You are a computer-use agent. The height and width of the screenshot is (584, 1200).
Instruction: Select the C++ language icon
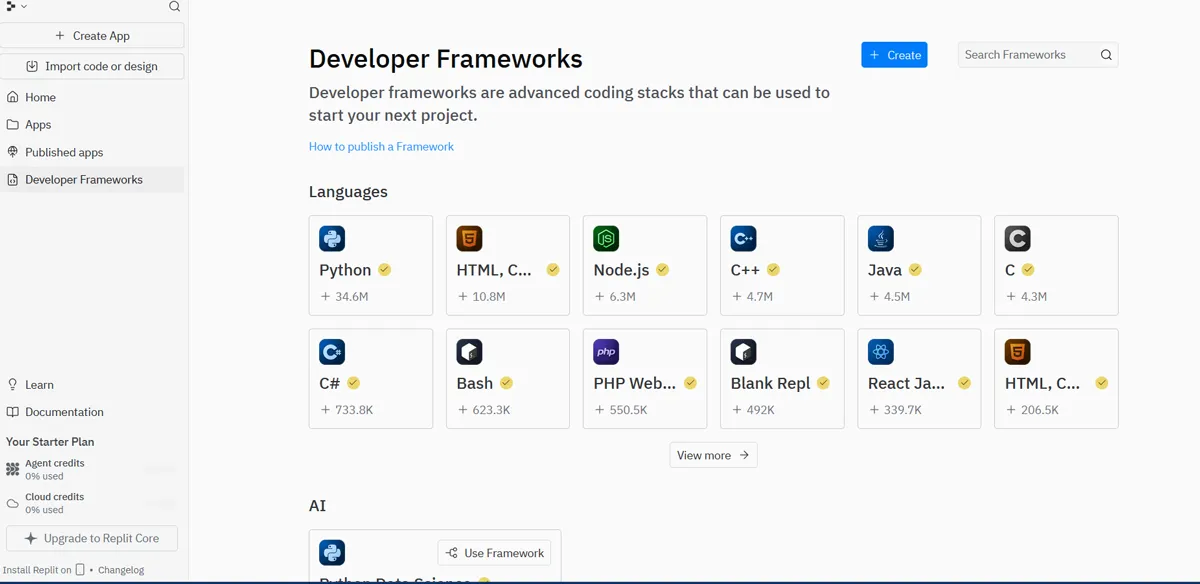(742, 238)
